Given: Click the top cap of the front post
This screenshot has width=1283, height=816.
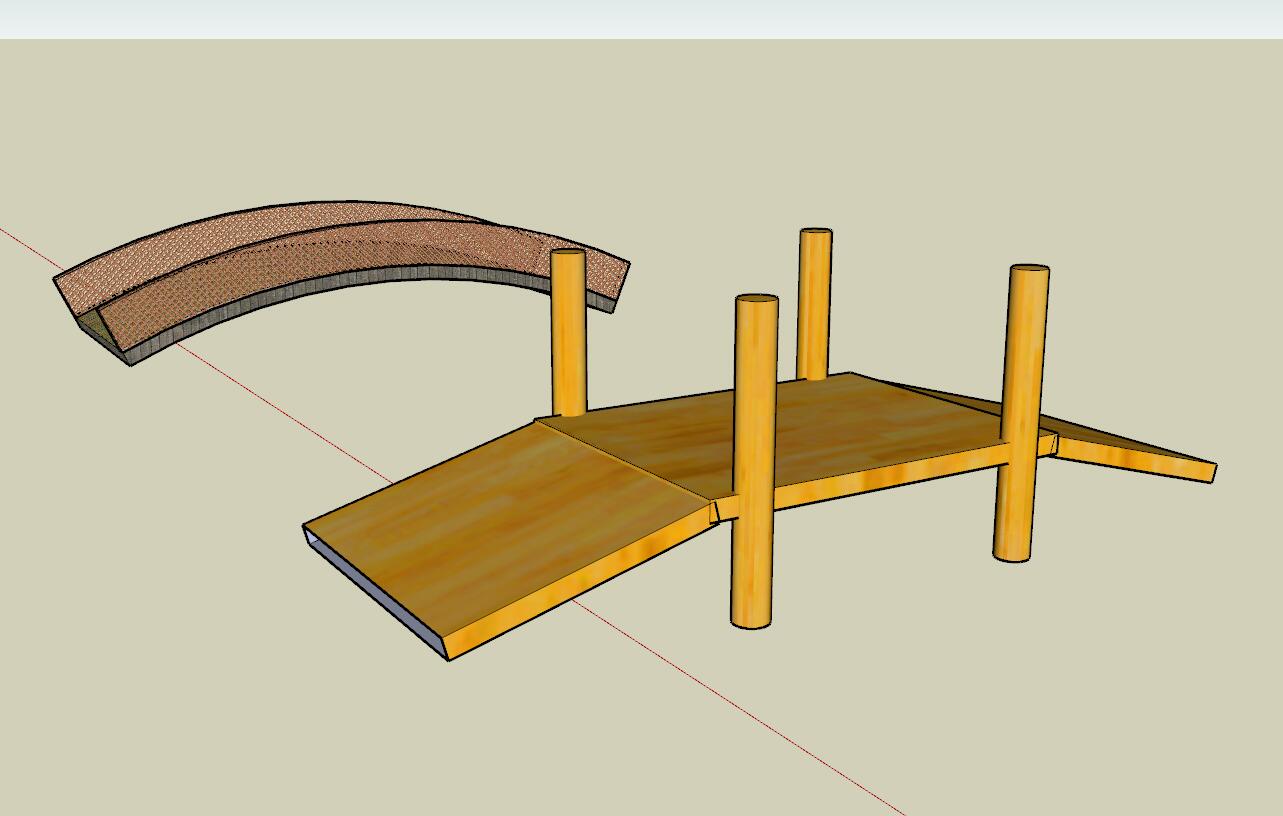Looking at the screenshot, I should pyautogui.click(x=756, y=300).
